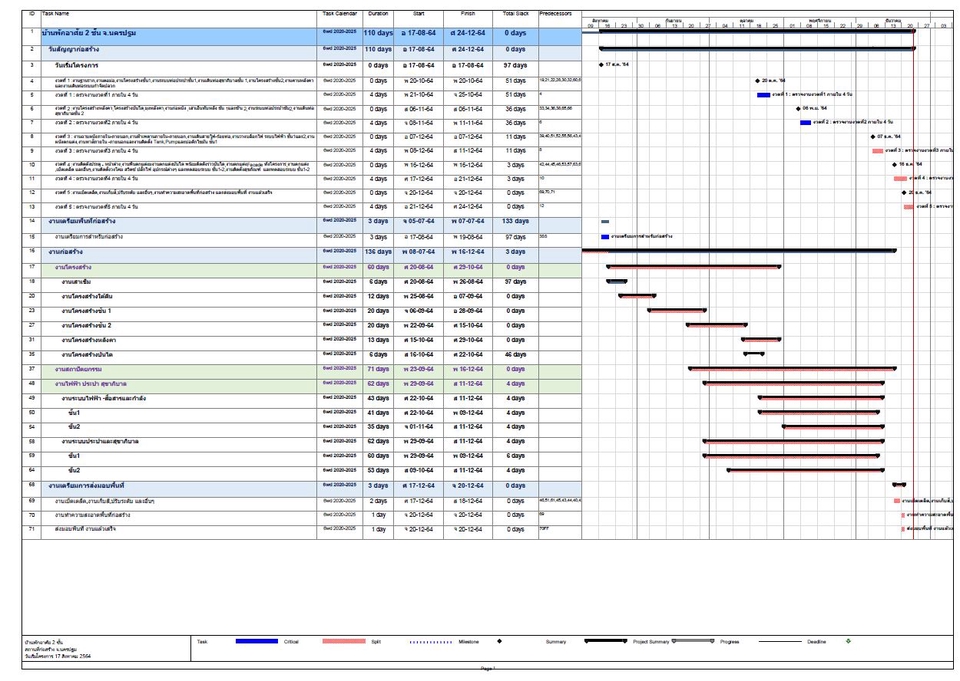The image size is (960, 681).
Task: Click the Gantt summary bar for row 18
Action: [617, 282]
